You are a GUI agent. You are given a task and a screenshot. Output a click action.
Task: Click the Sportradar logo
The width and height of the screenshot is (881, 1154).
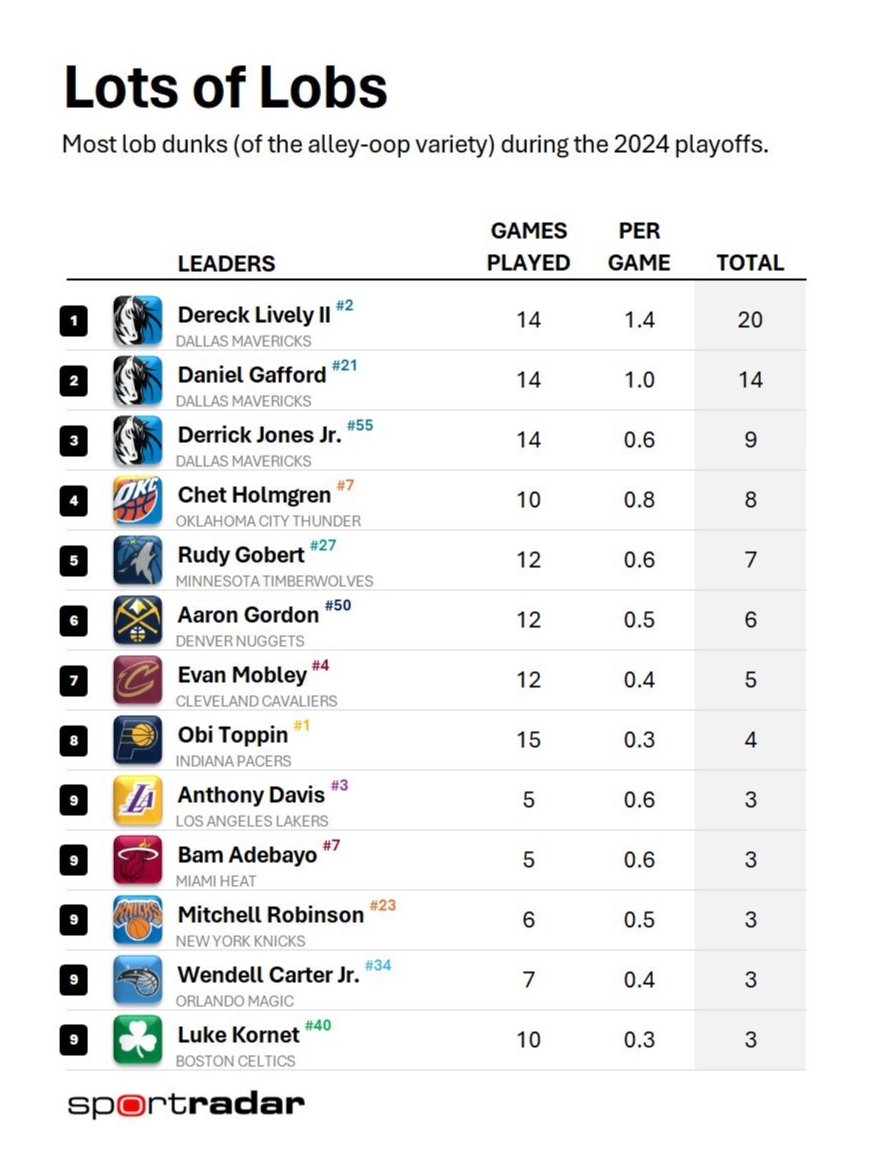pyautogui.click(x=186, y=1104)
